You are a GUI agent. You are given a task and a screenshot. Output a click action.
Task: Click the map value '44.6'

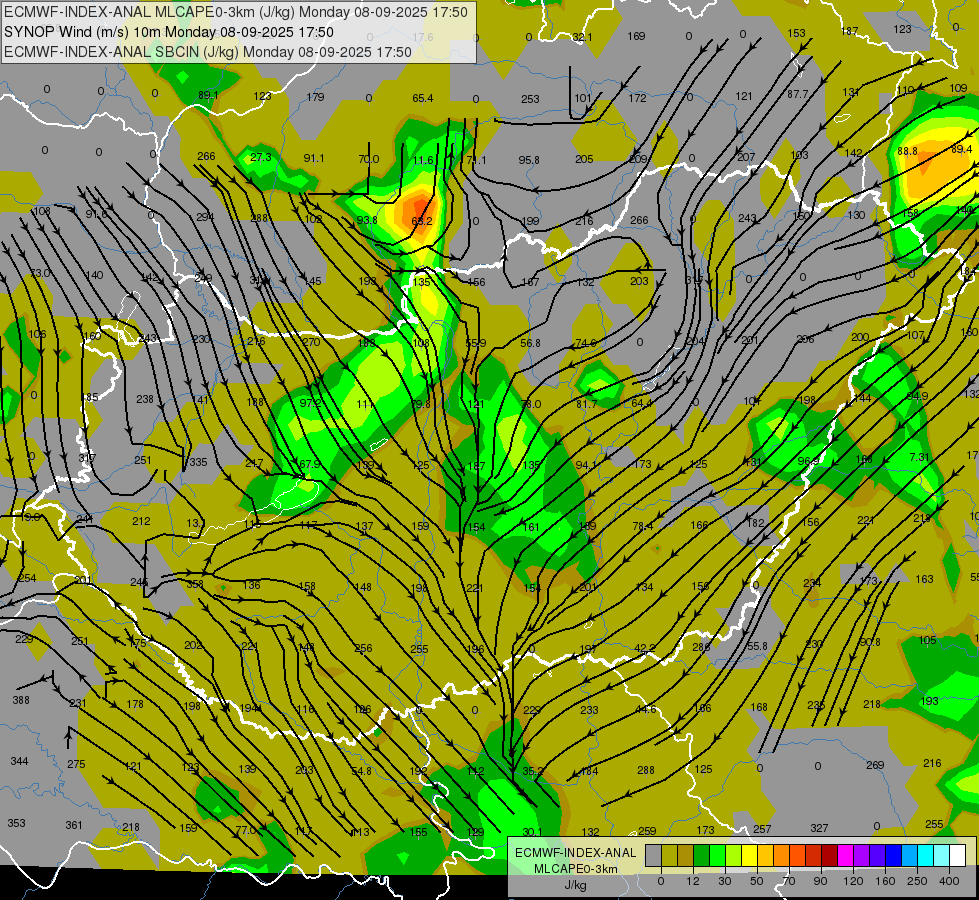pos(646,709)
